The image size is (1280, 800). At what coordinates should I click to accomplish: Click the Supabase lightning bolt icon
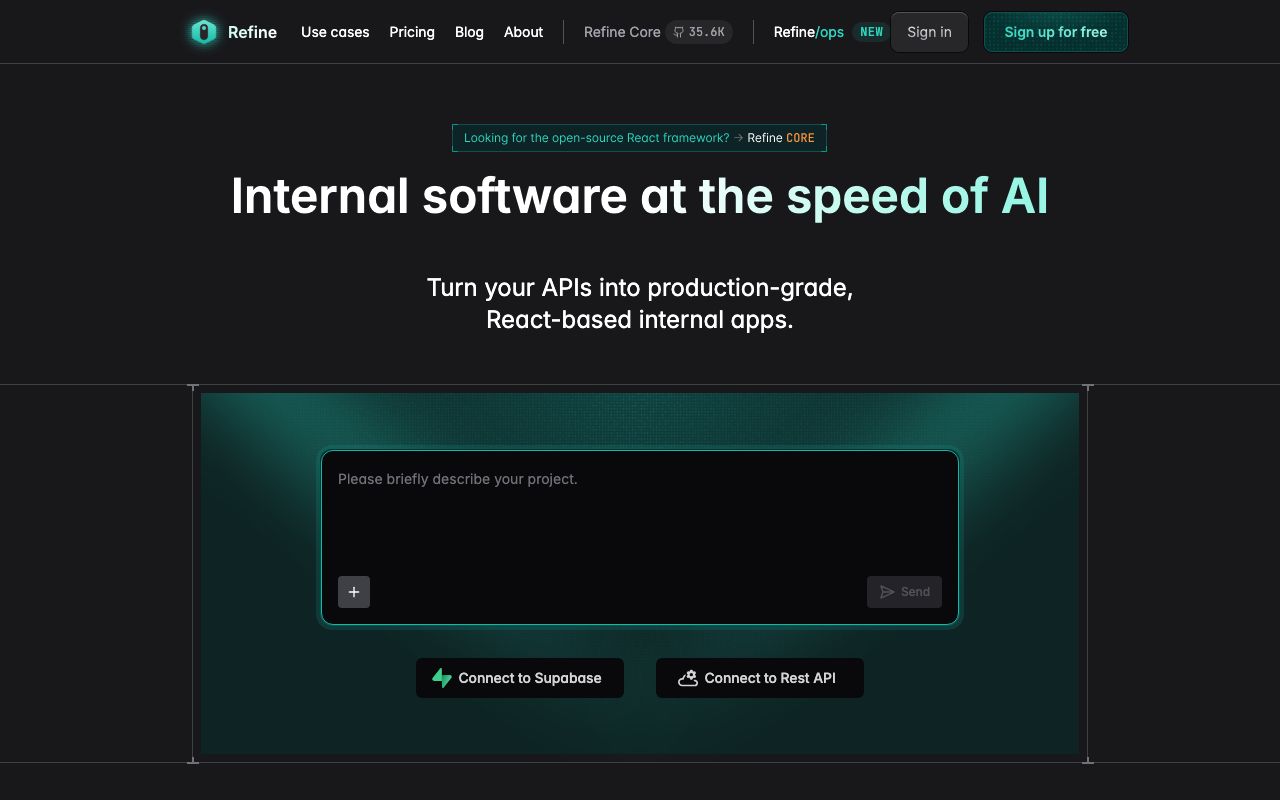(442, 678)
